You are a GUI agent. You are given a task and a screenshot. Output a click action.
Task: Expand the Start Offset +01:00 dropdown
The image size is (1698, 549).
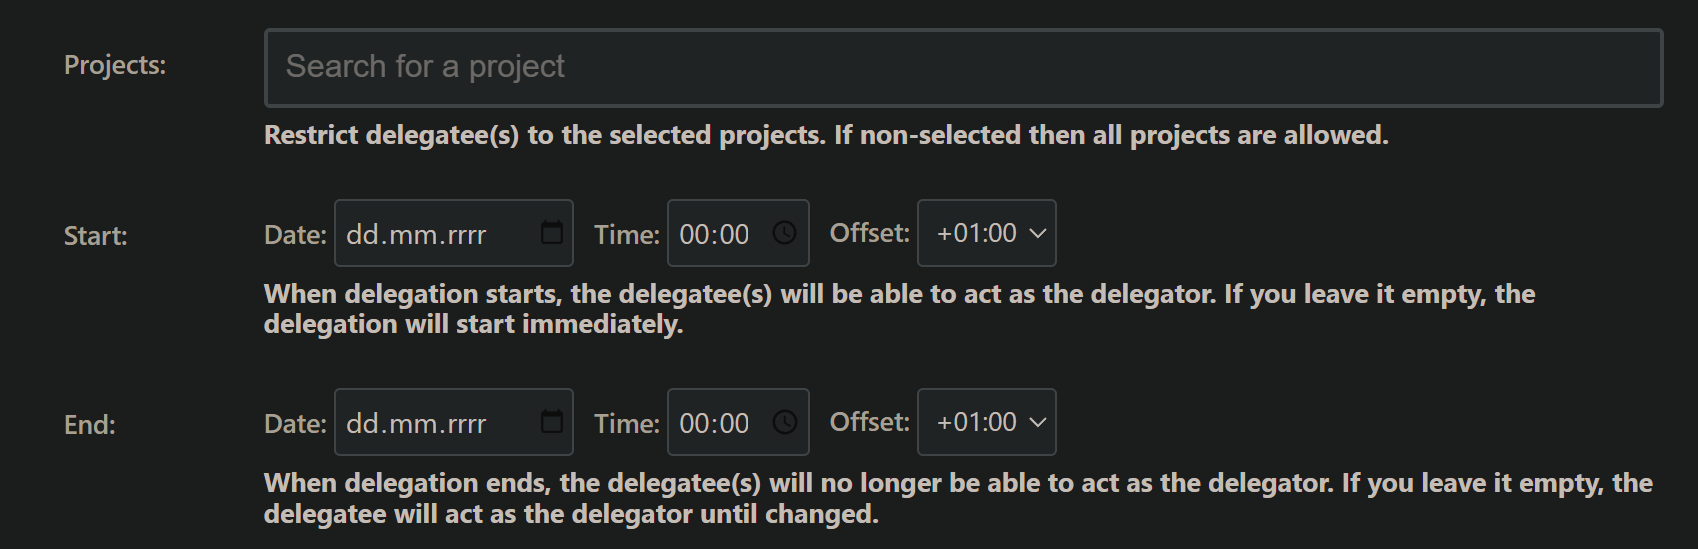(x=986, y=233)
